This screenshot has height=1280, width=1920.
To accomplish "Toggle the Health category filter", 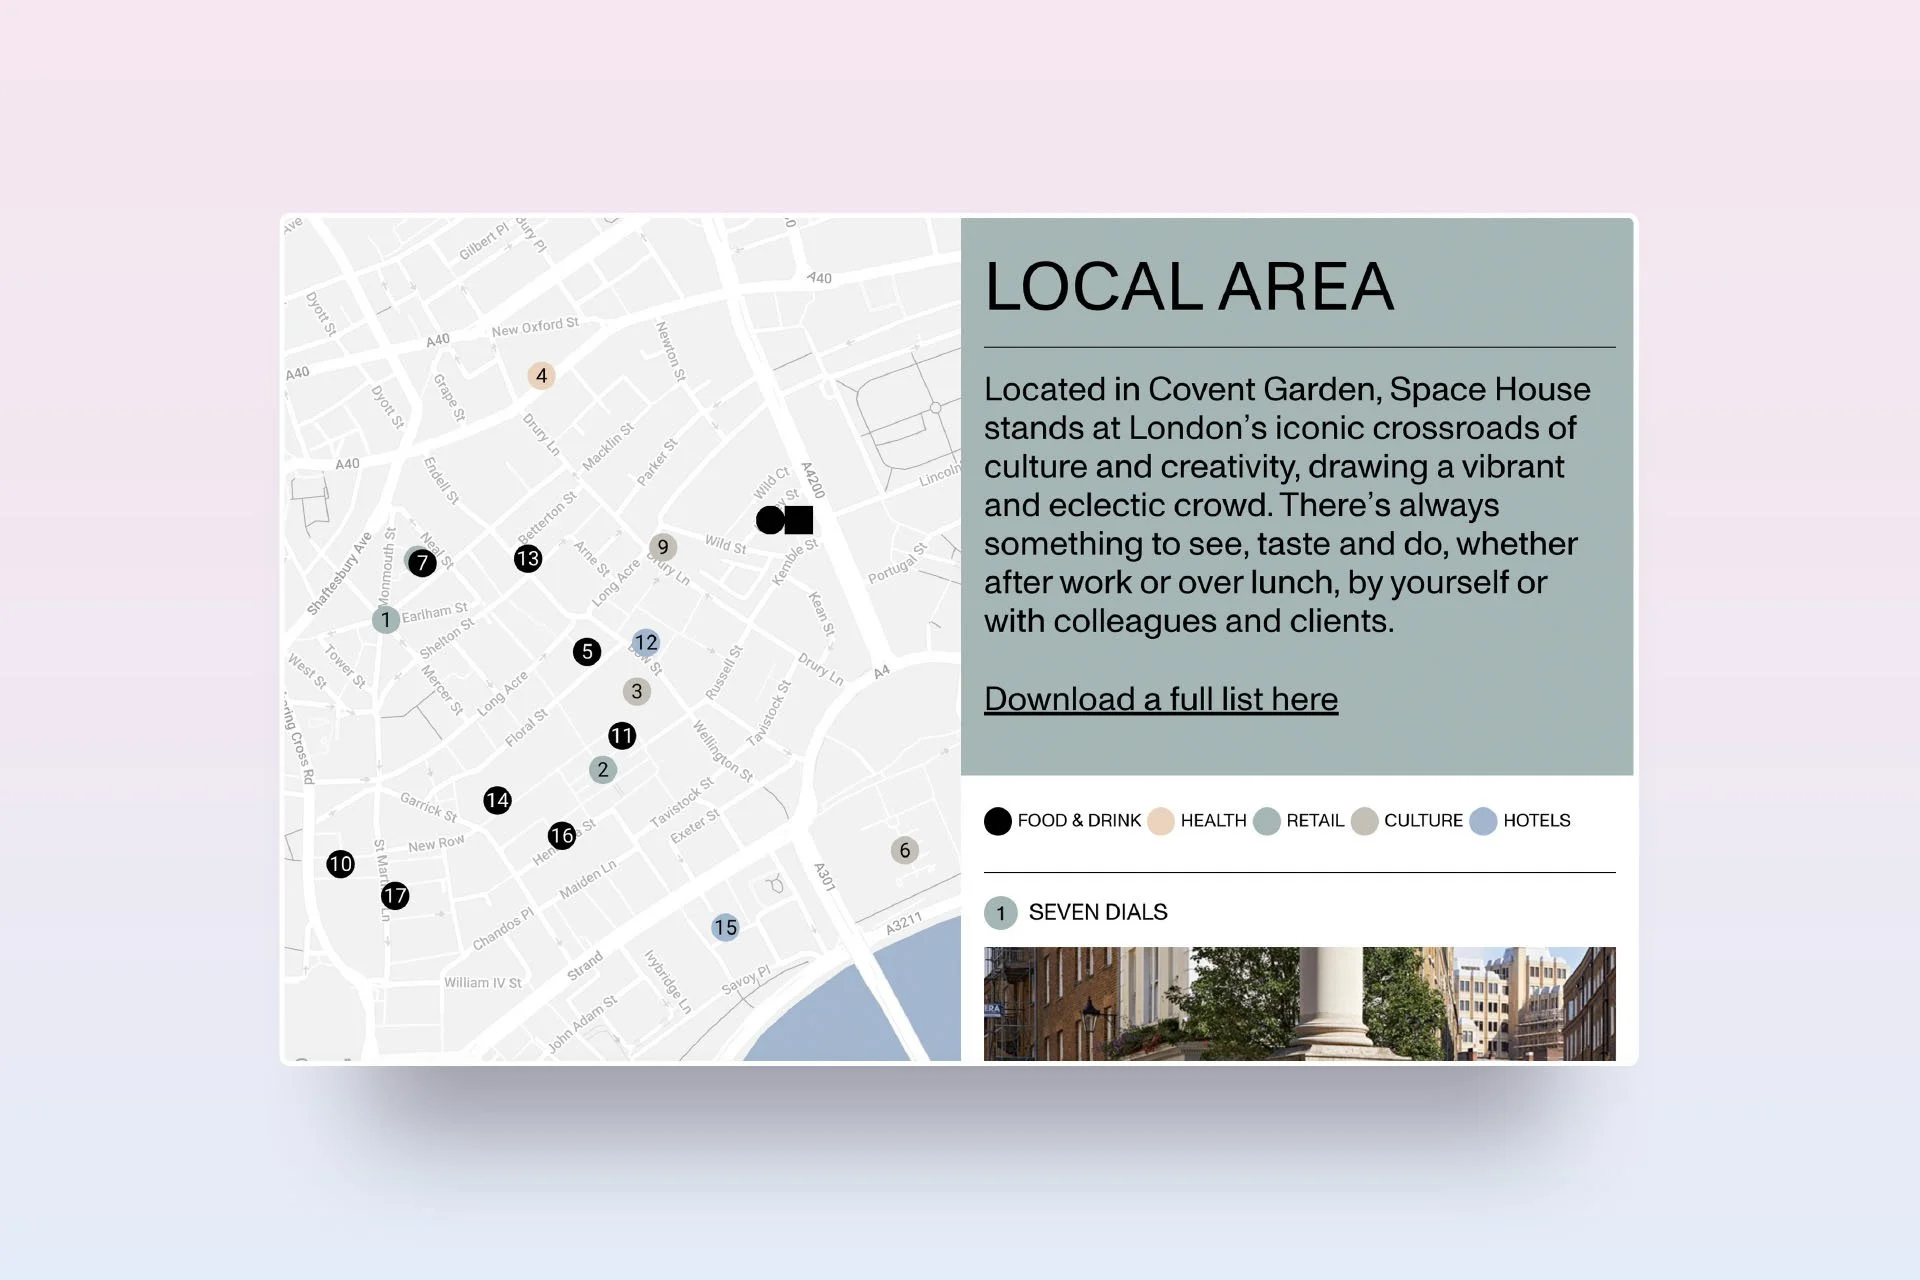I will tap(1197, 821).
